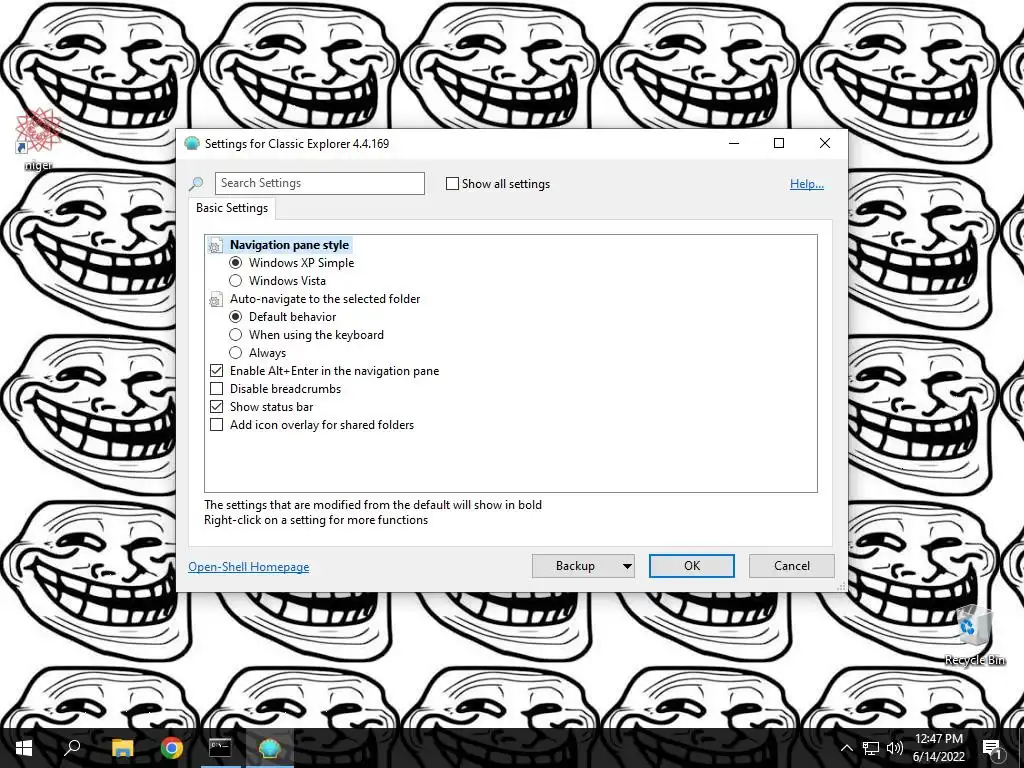The image size is (1024, 768).
Task: Toggle Enable Alt+Enter in navigation pane
Action: coord(217,371)
